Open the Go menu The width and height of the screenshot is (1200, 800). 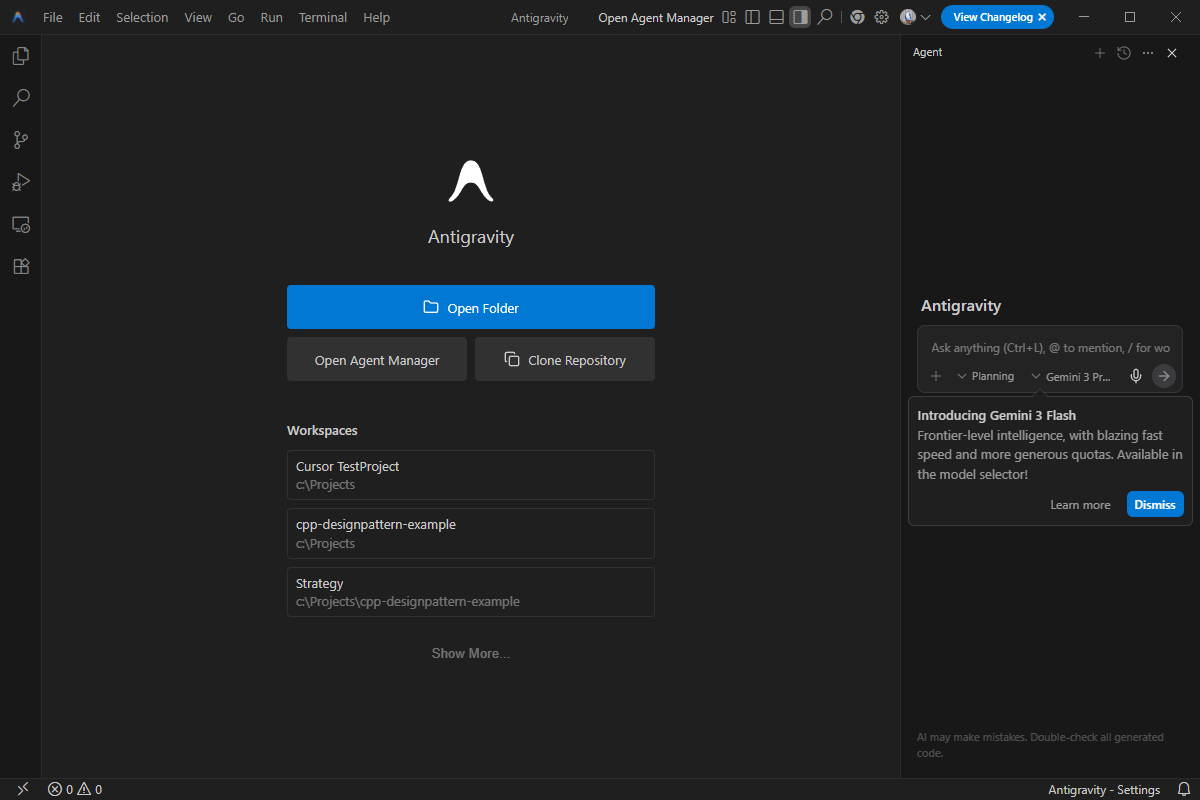coord(236,17)
